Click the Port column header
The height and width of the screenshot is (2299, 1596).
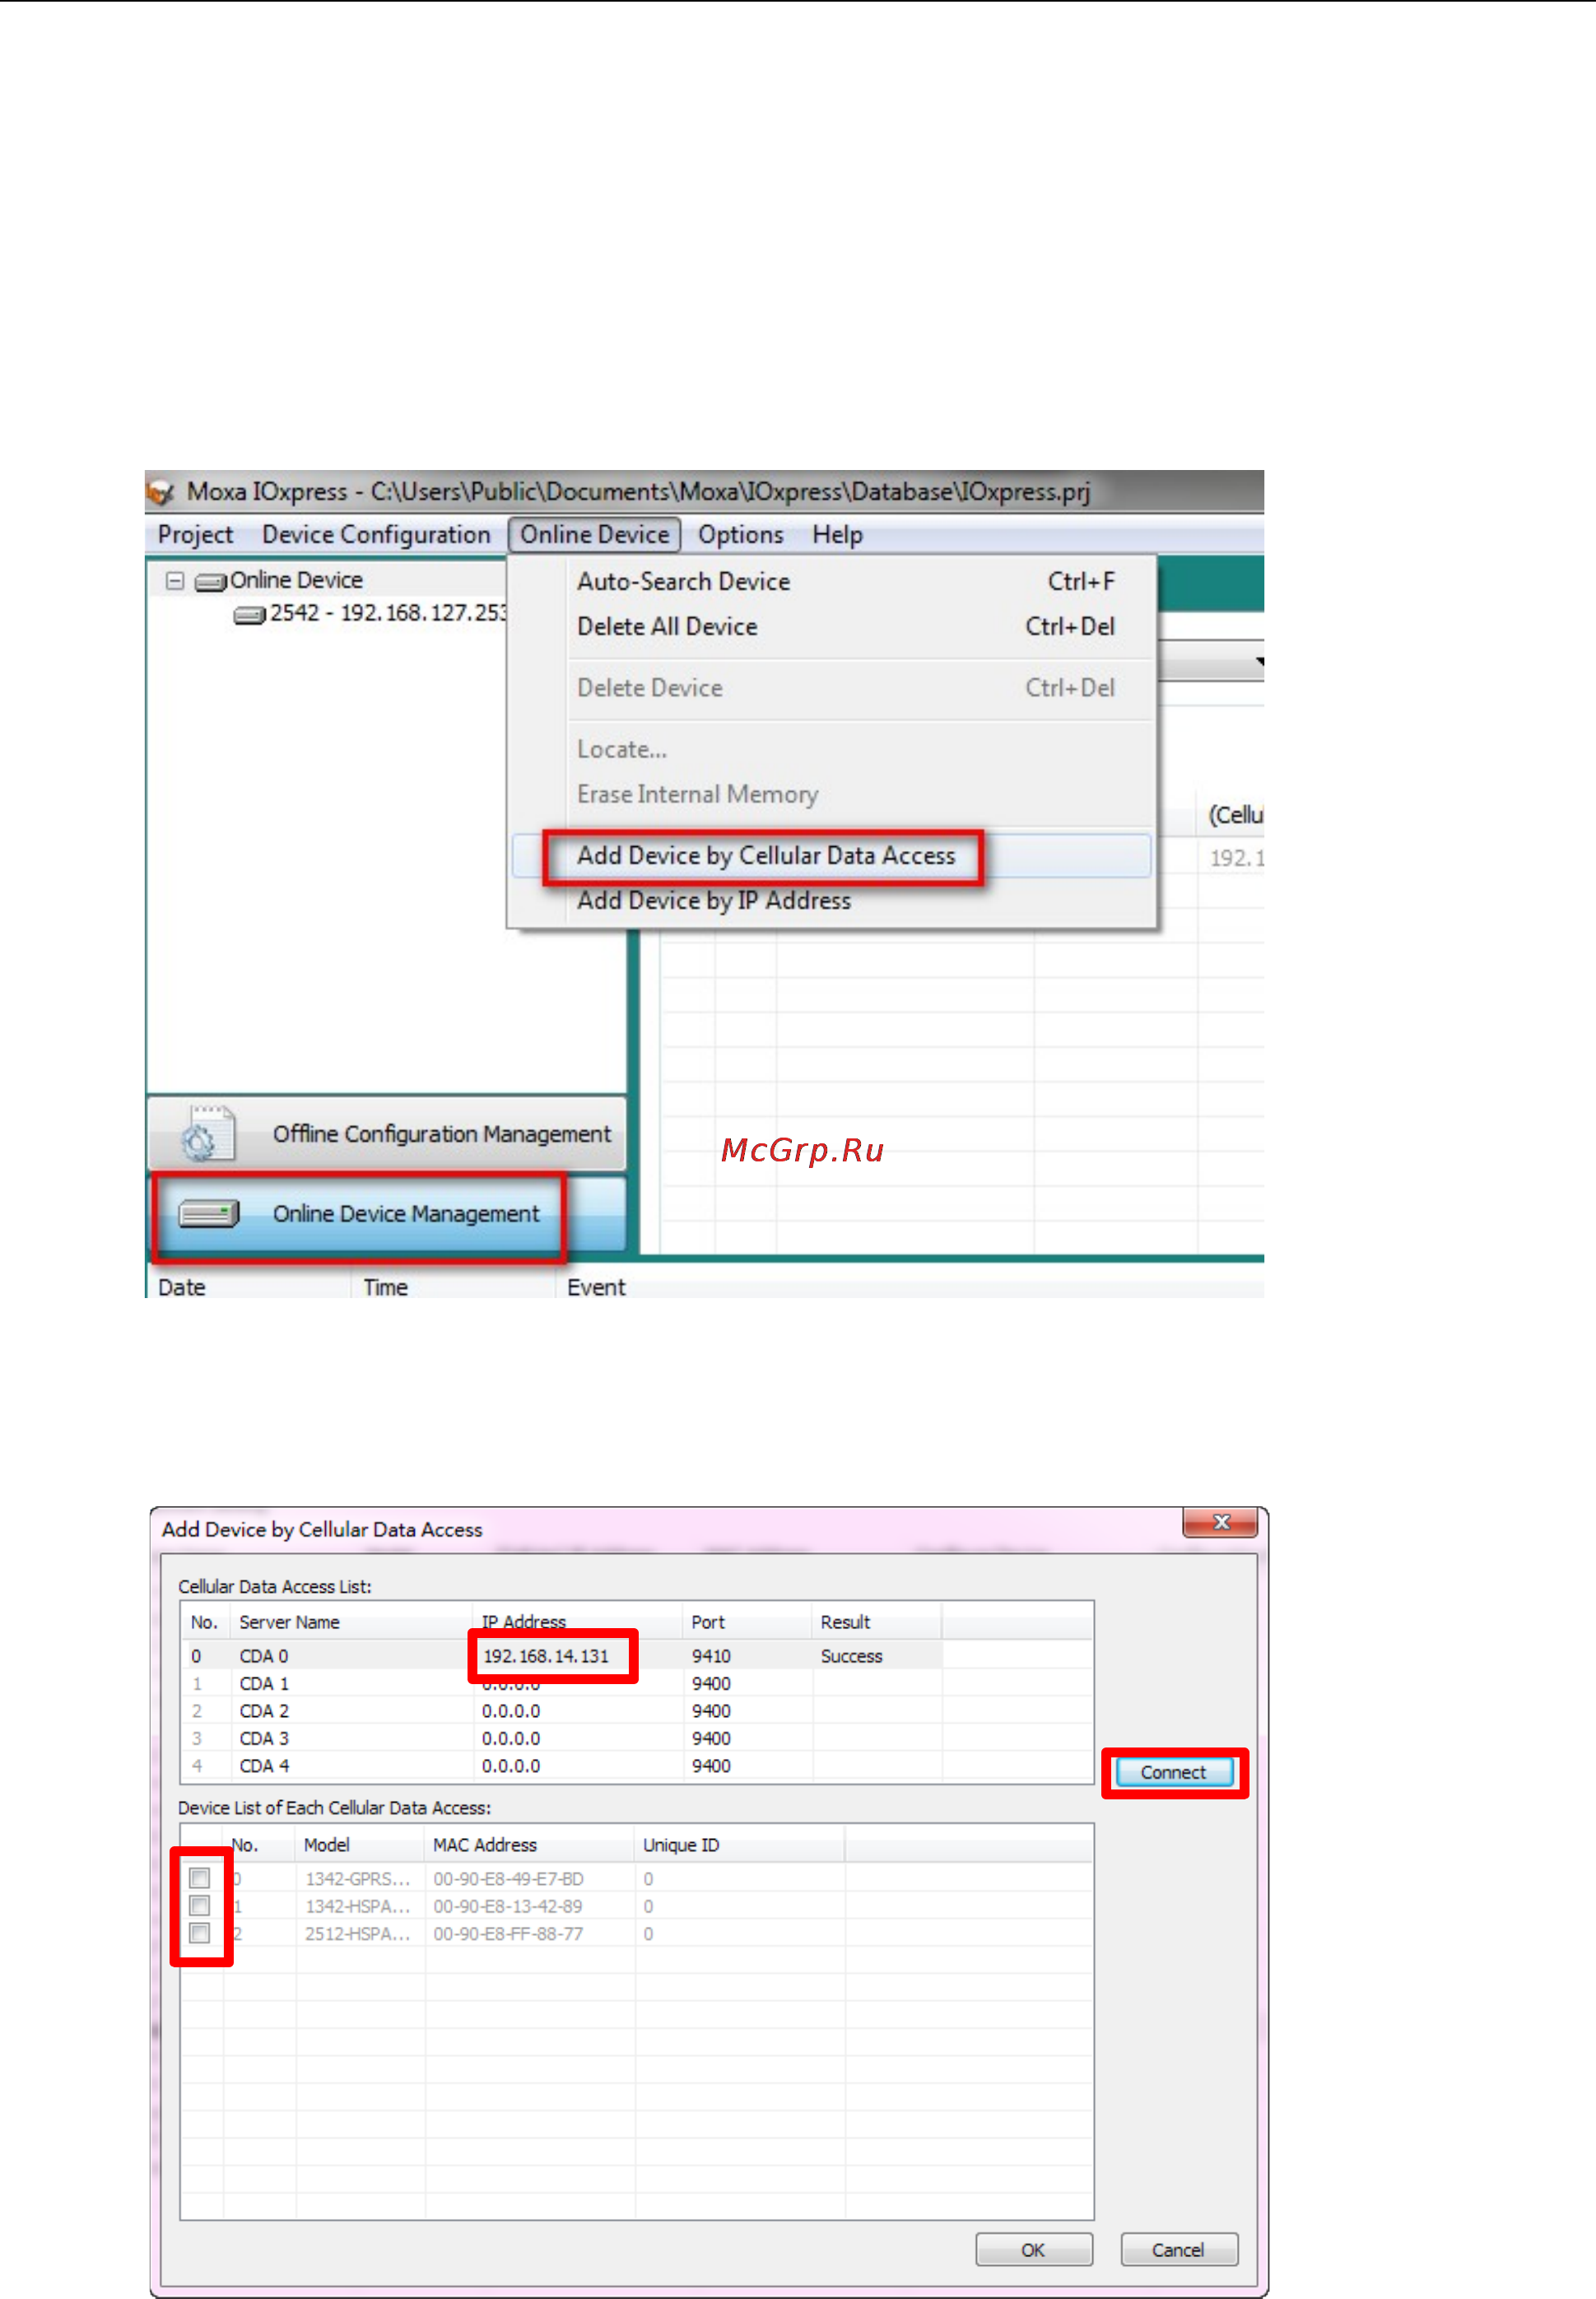tap(747, 1622)
